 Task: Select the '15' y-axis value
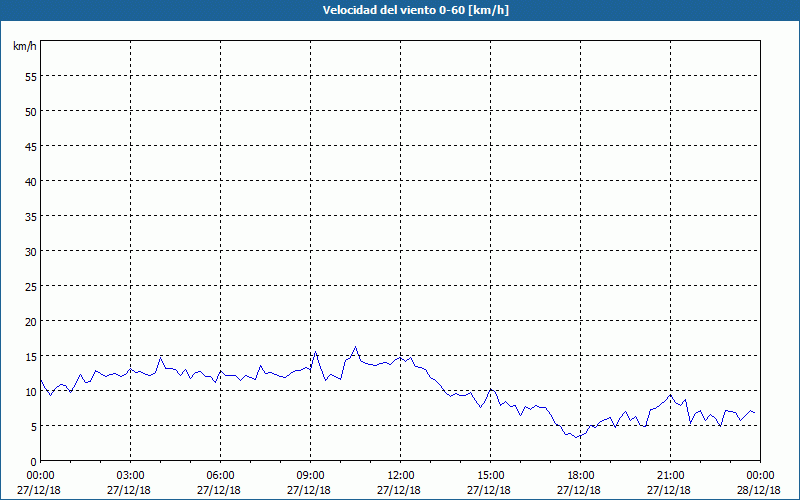[x=31, y=356]
